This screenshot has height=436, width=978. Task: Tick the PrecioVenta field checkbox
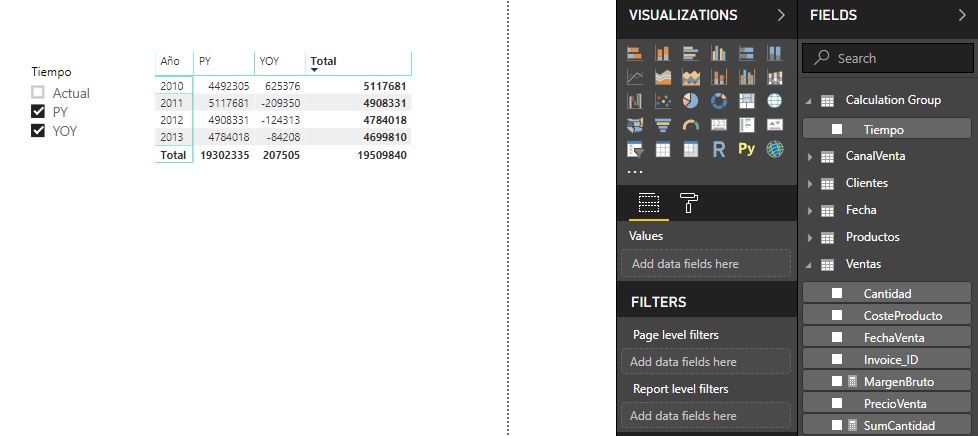click(x=837, y=404)
